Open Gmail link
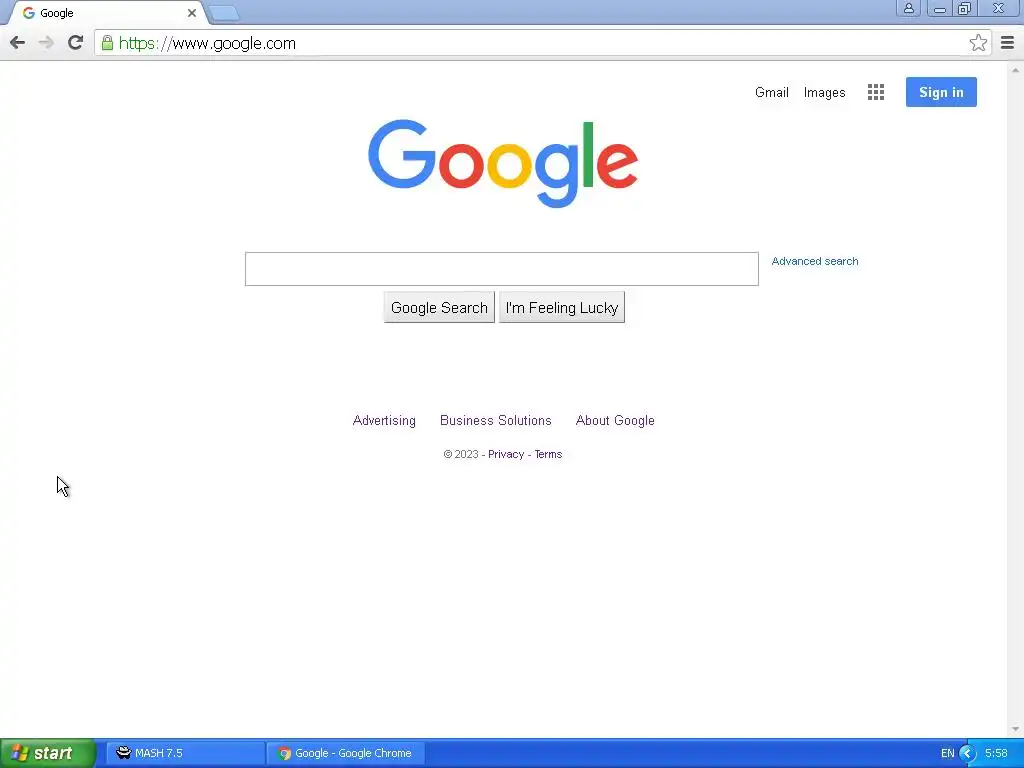Viewport: 1024px width, 768px height. tap(771, 93)
